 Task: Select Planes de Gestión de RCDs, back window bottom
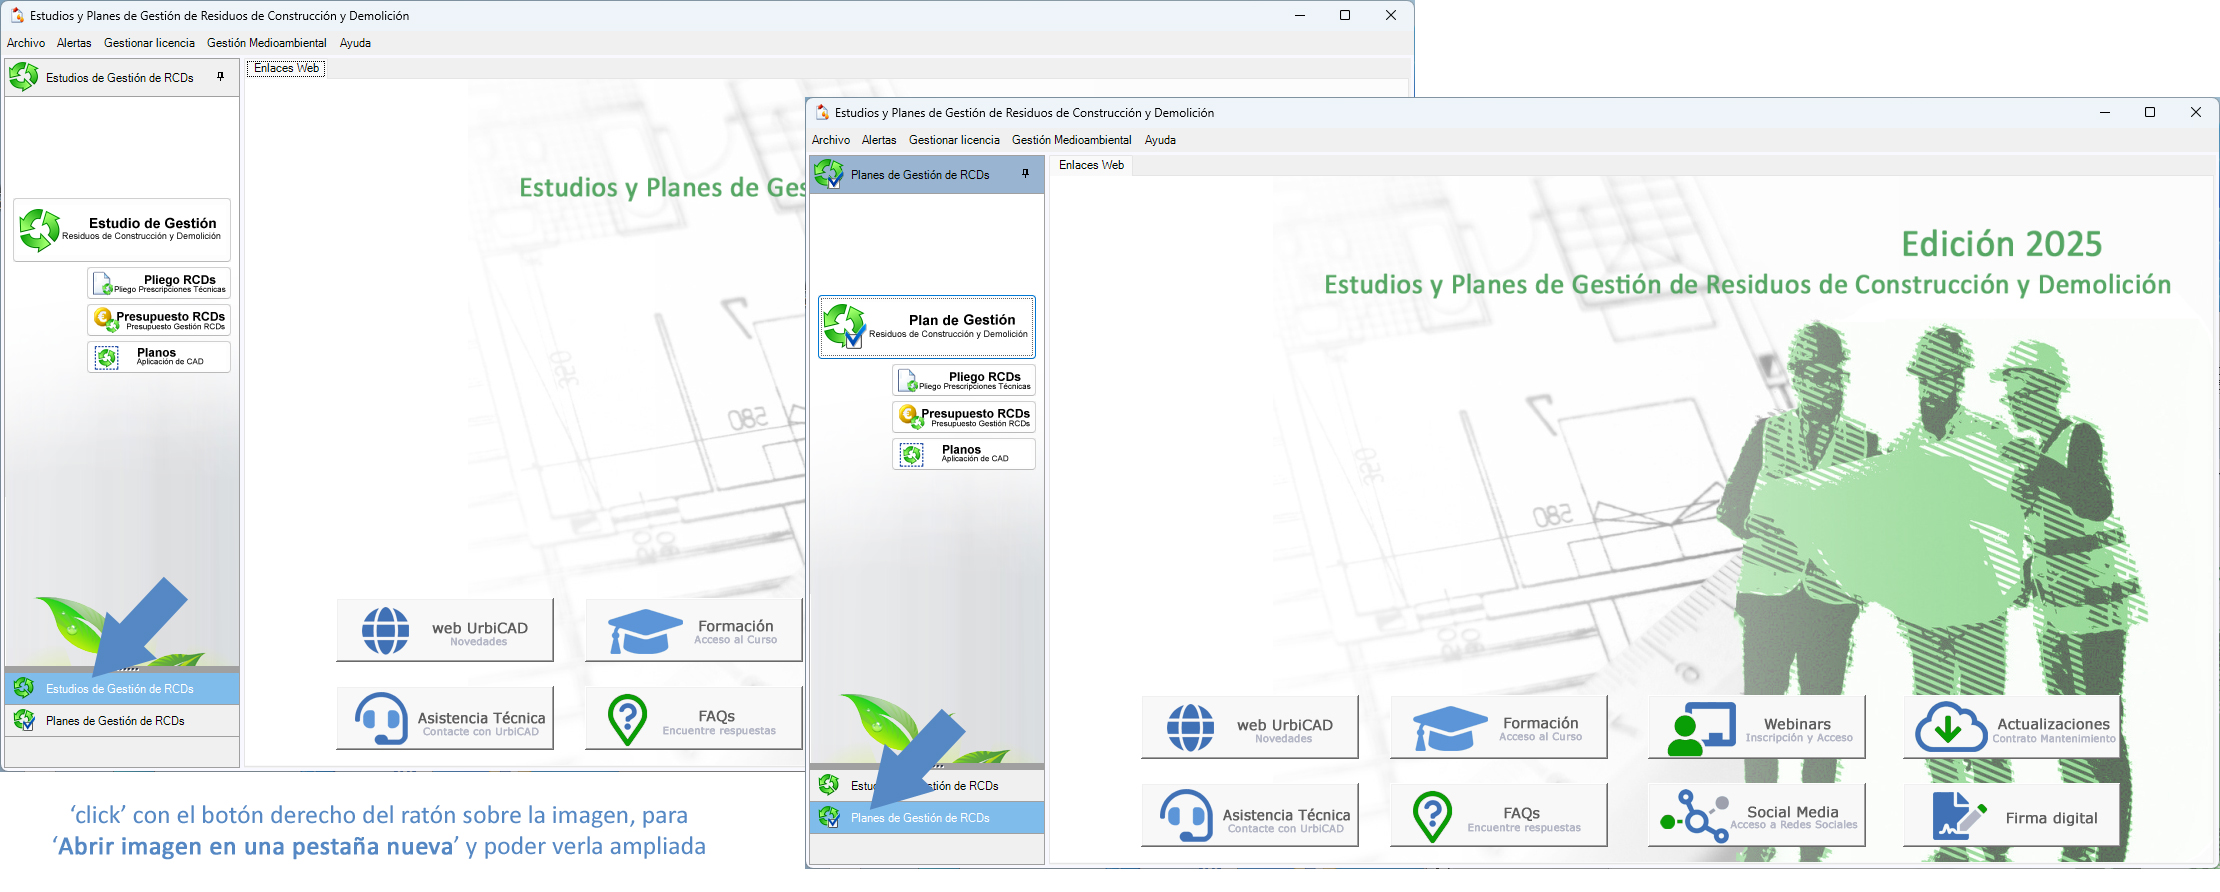(122, 720)
